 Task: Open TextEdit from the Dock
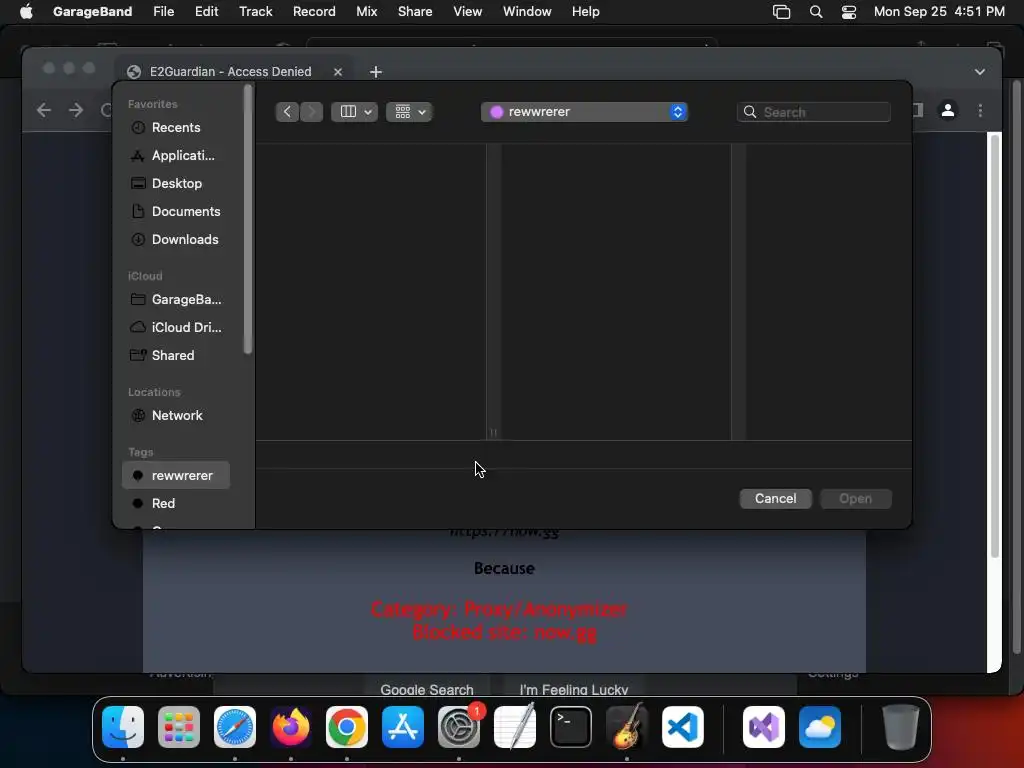click(x=515, y=727)
